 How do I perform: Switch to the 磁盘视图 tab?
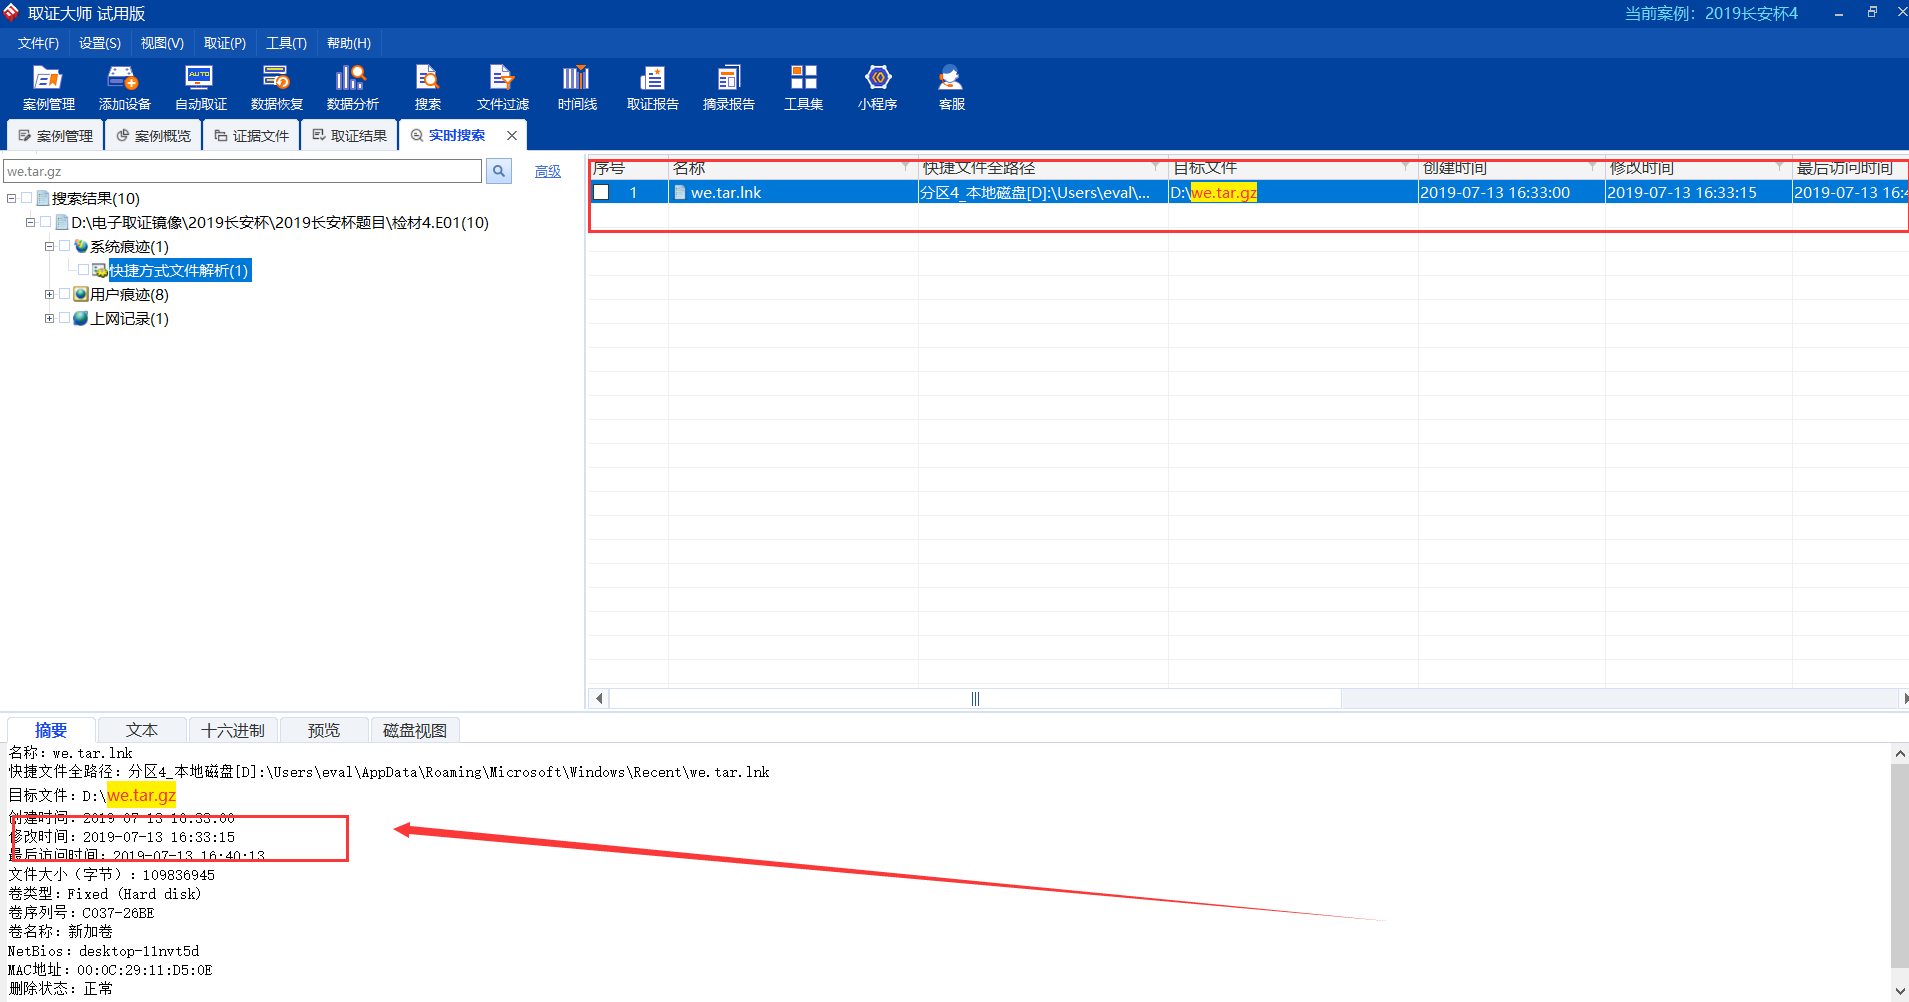415,730
